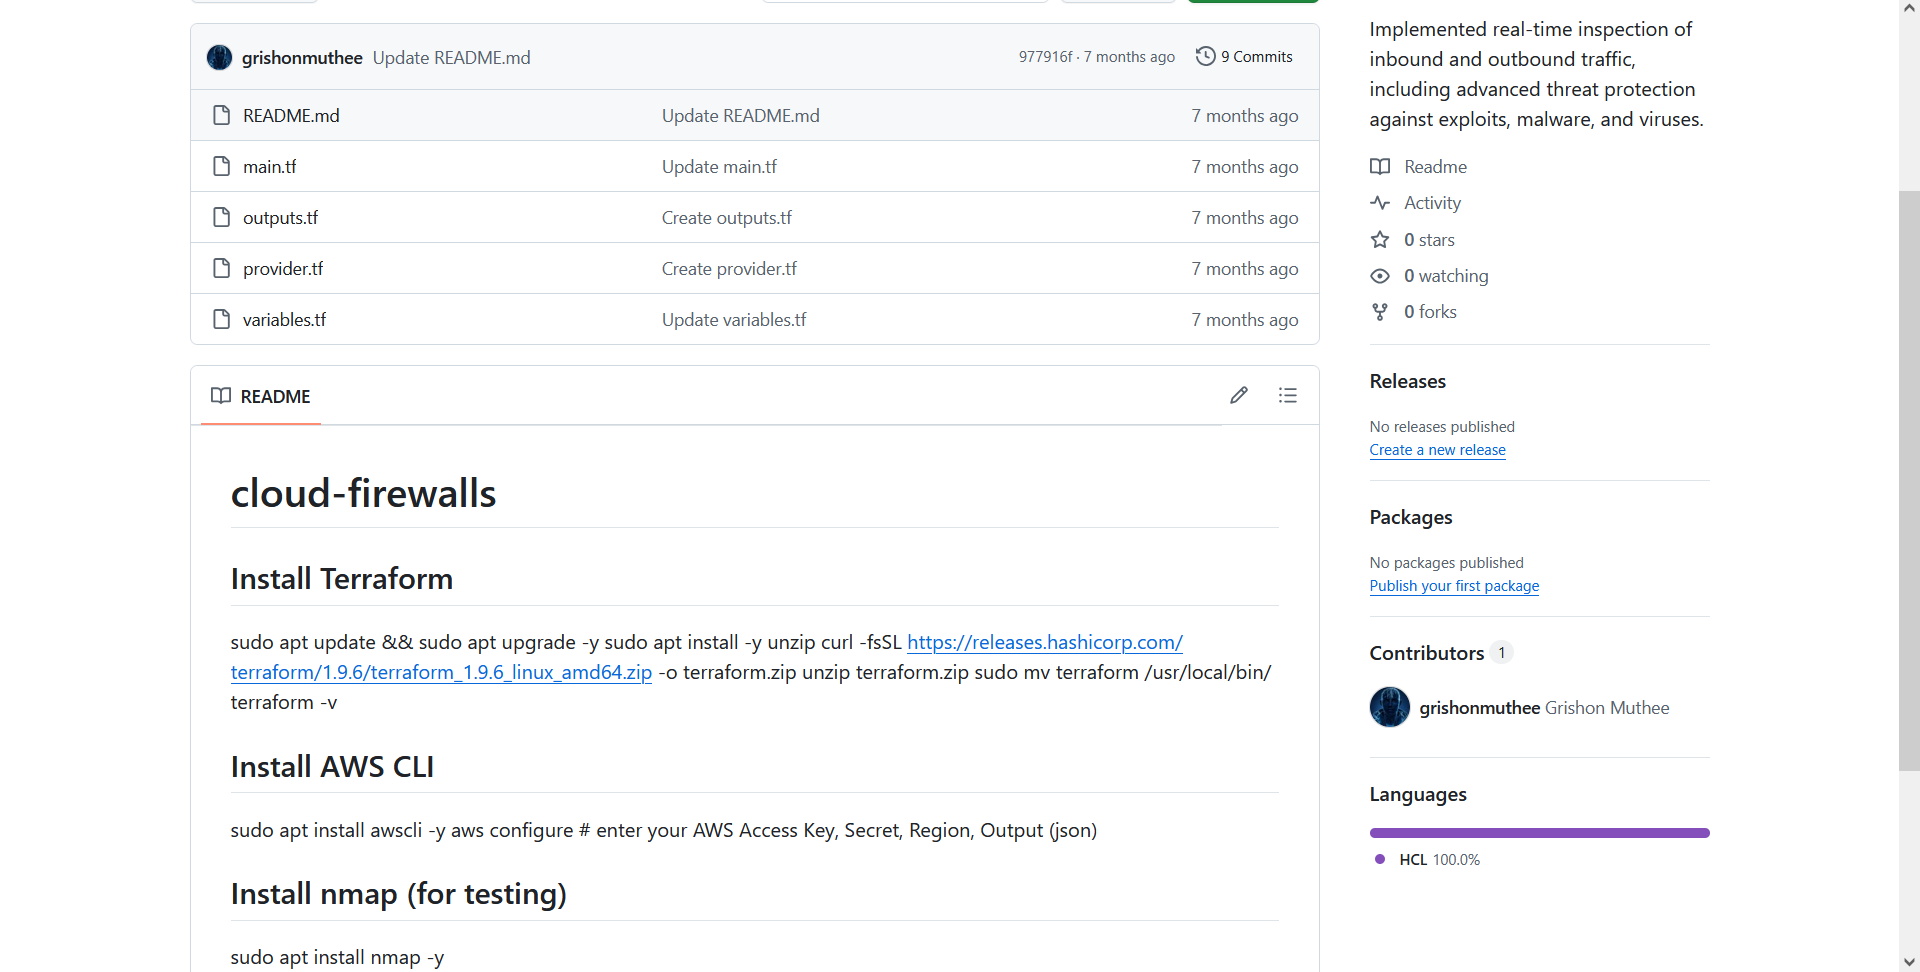The image size is (1920, 972).
Task: Click the watching eye icon
Action: pos(1380,276)
